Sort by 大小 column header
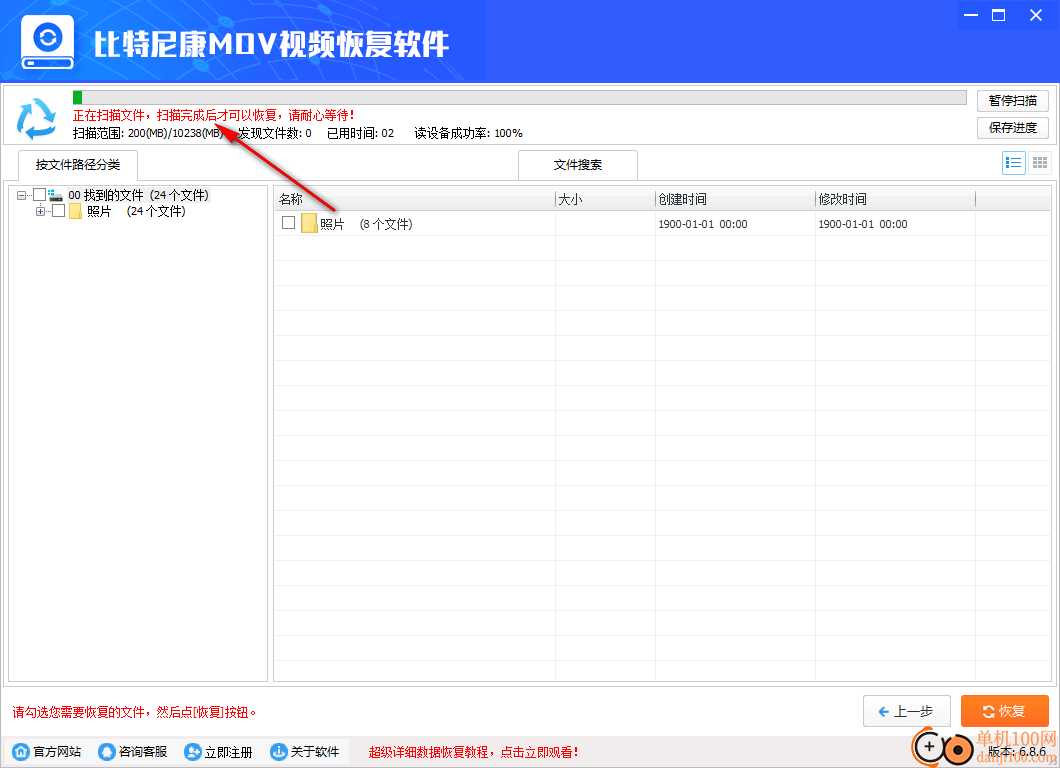Viewport: 1060px width, 768px height. [605, 199]
